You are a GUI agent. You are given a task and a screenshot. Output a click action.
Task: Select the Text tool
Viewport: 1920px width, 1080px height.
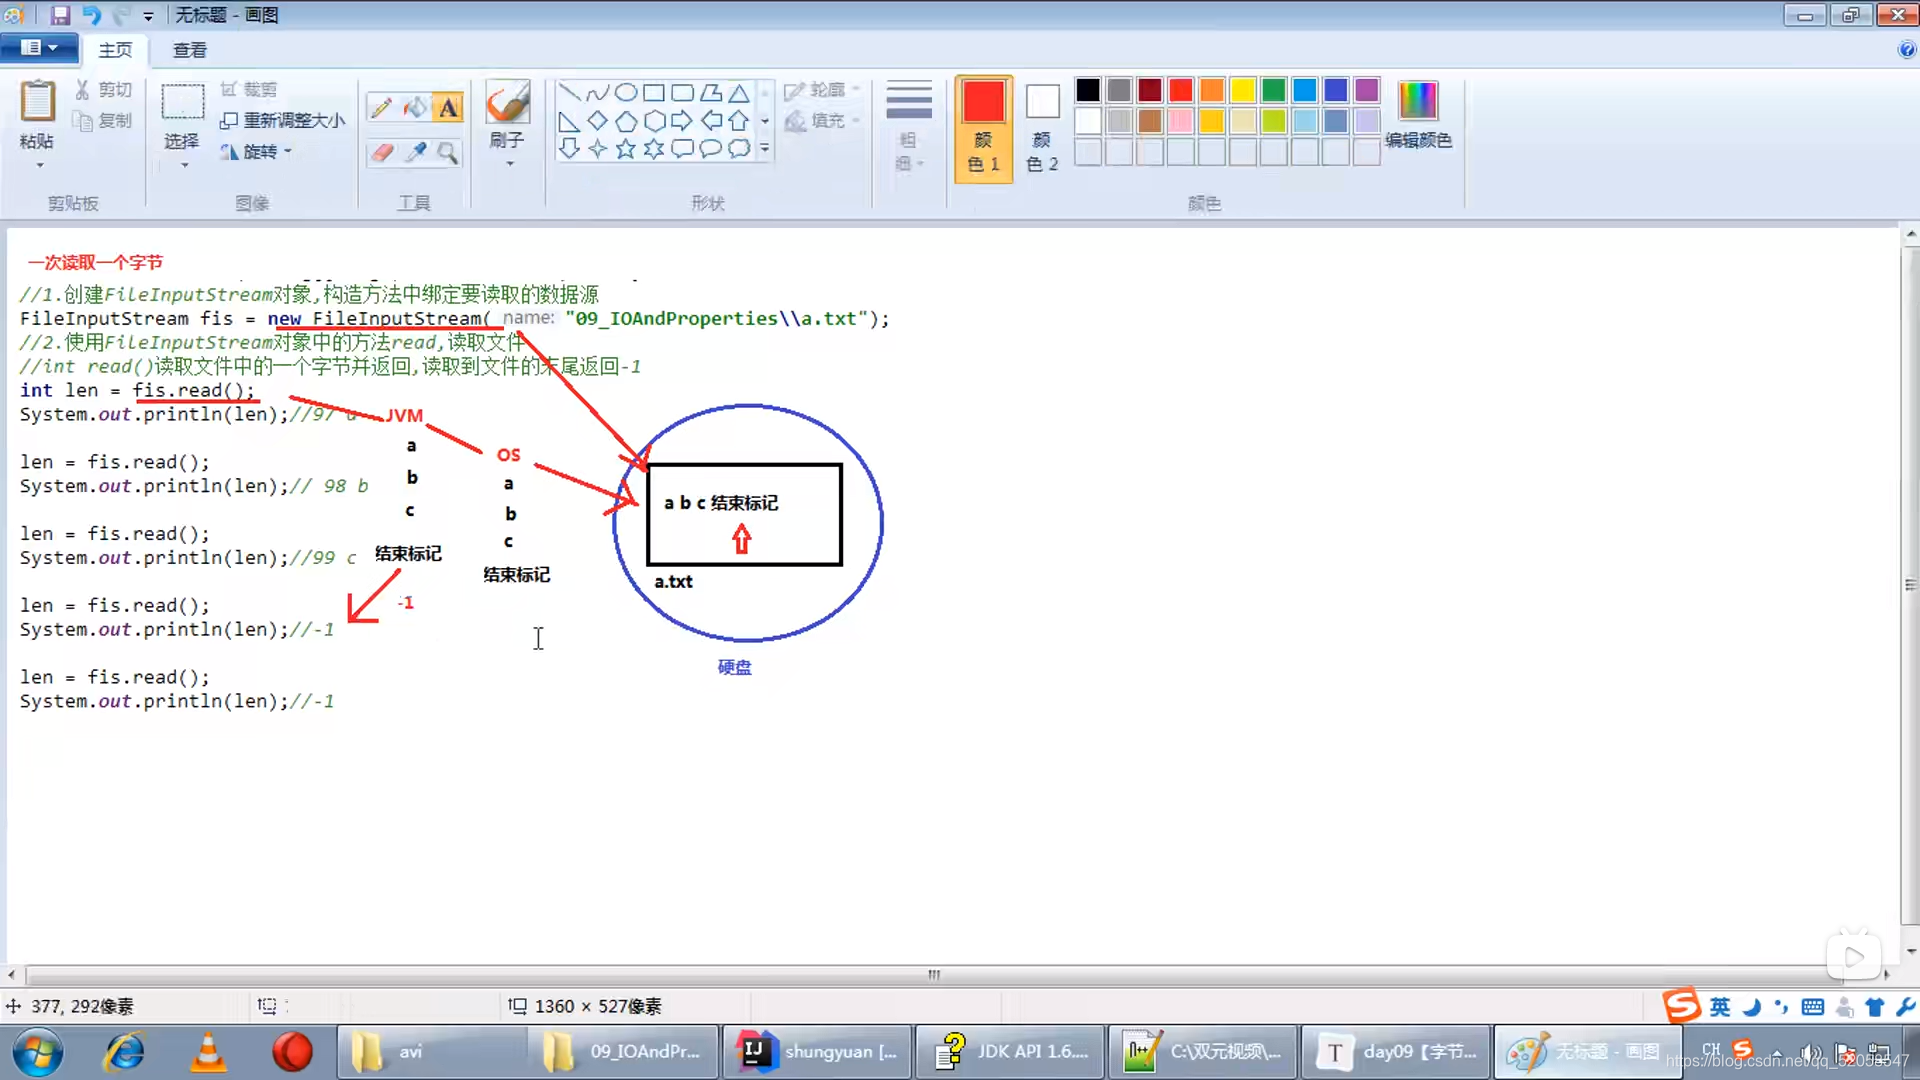(x=448, y=107)
